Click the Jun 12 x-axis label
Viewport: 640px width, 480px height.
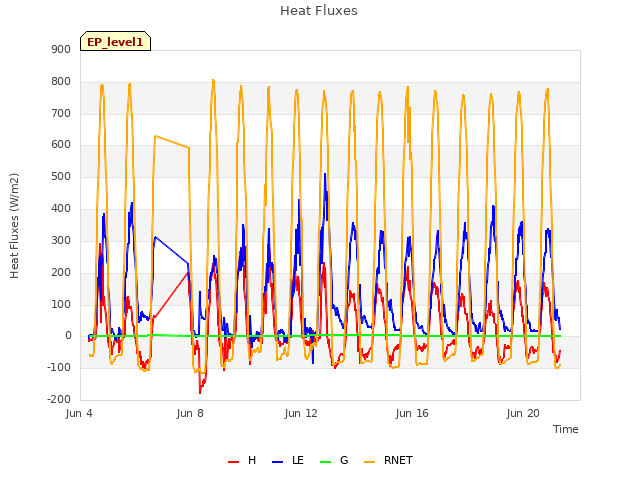click(x=301, y=413)
